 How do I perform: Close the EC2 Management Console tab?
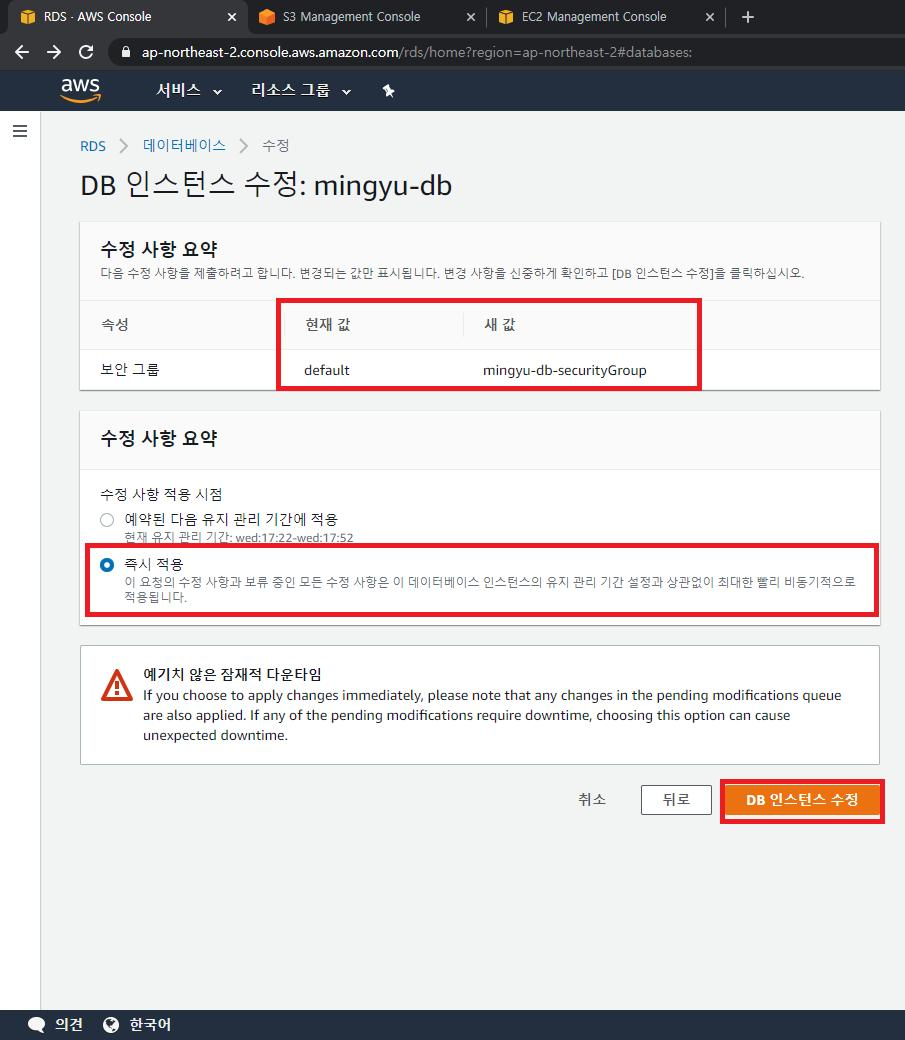pyautogui.click(x=709, y=17)
